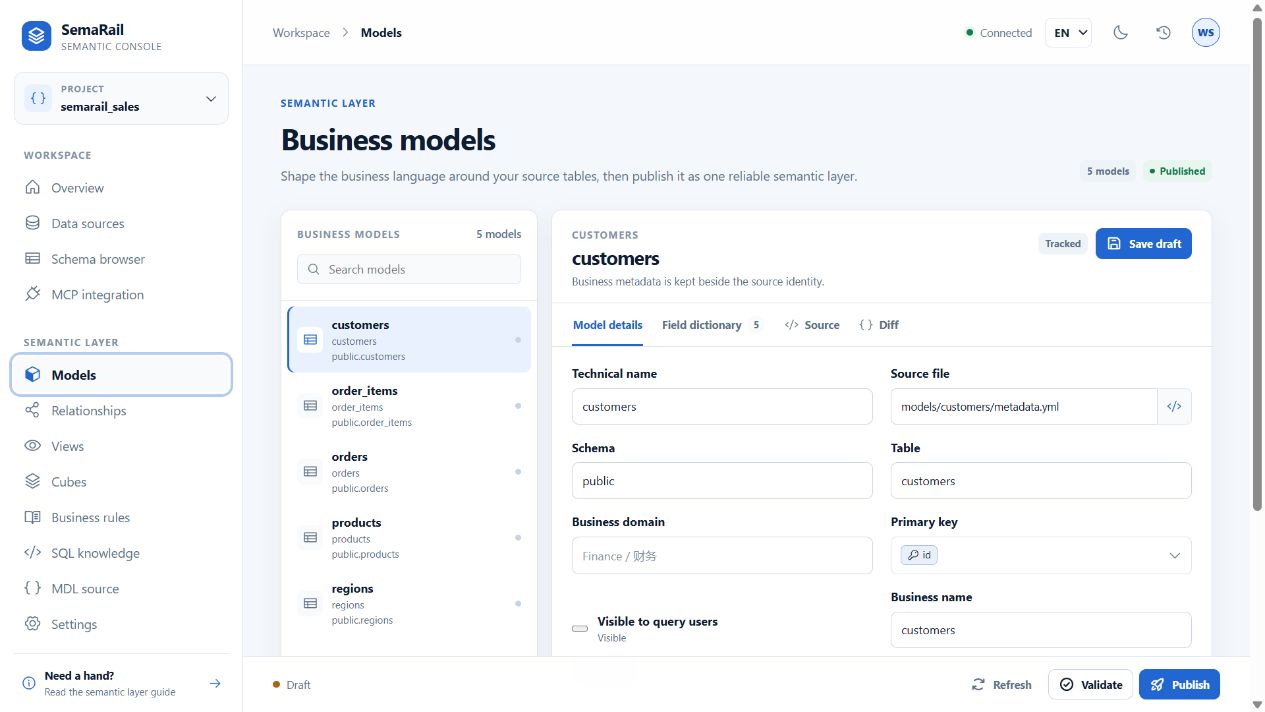Image resolution: width=1265 pixels, height=712 pixels.
Task: Click the id primary key chip
Action: [x=919, y=555]
